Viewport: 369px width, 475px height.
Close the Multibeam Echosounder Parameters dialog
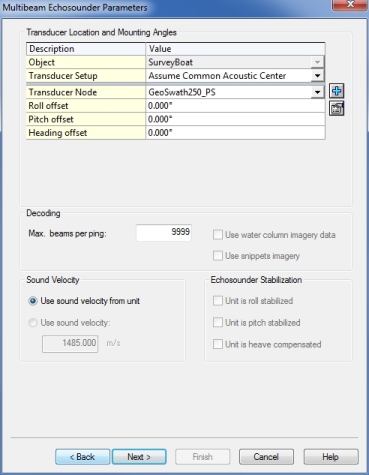[350, 5]
